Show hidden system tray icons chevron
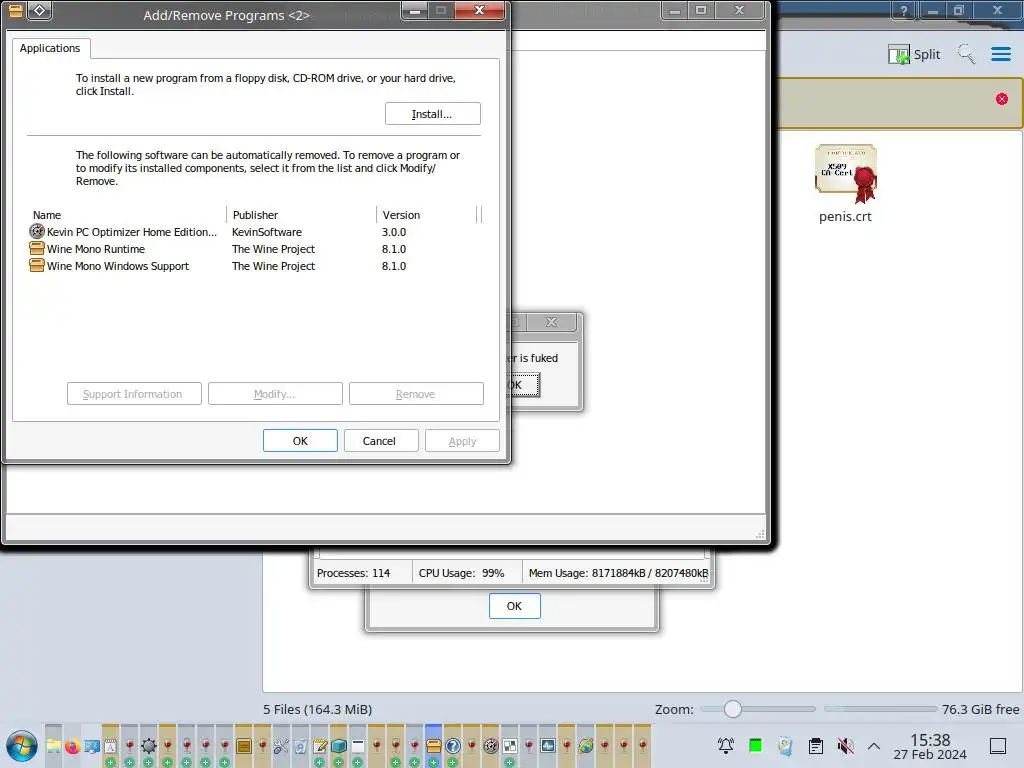This screenshot has width=1024, height=768. (874, 746)
